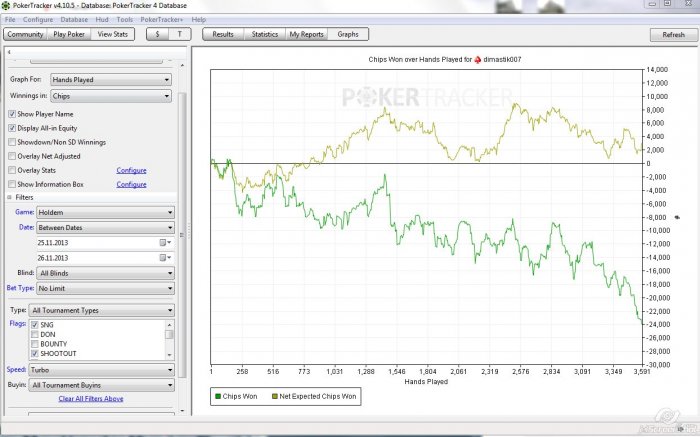Screen dimensions: 700x437
Task: Open the Graphs tab
Action: coord(348,34)
